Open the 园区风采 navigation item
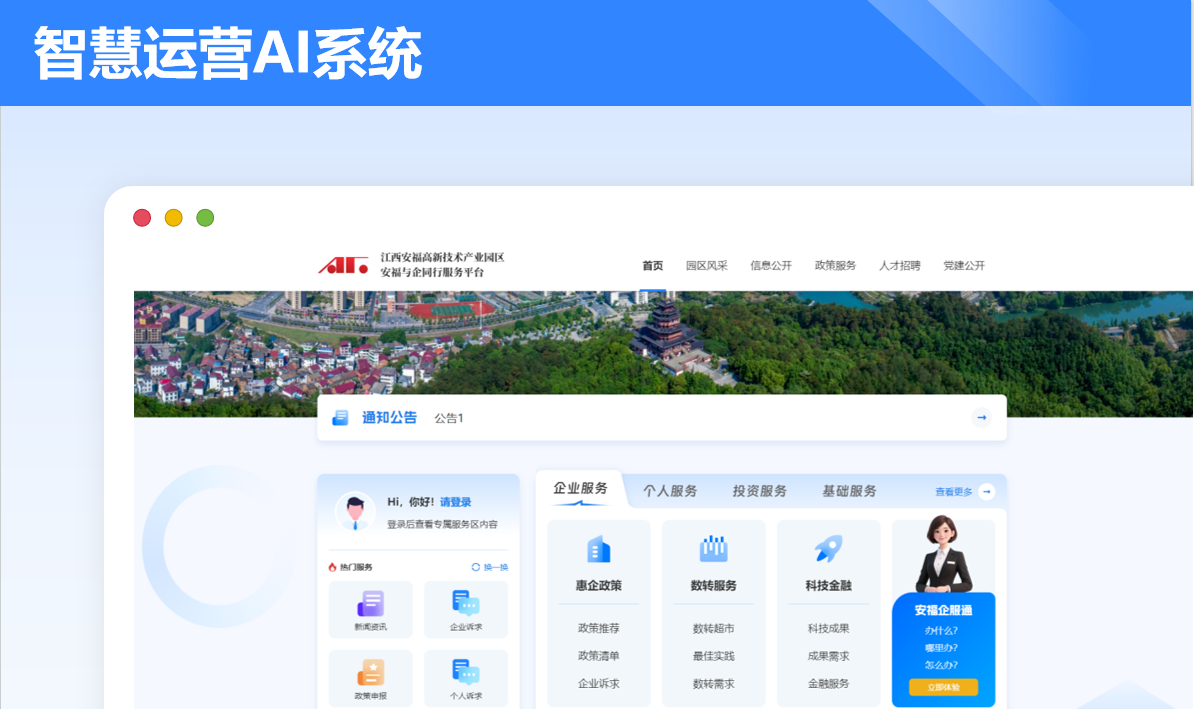This screenshot has width=1194, height=709. click(707, 266)
